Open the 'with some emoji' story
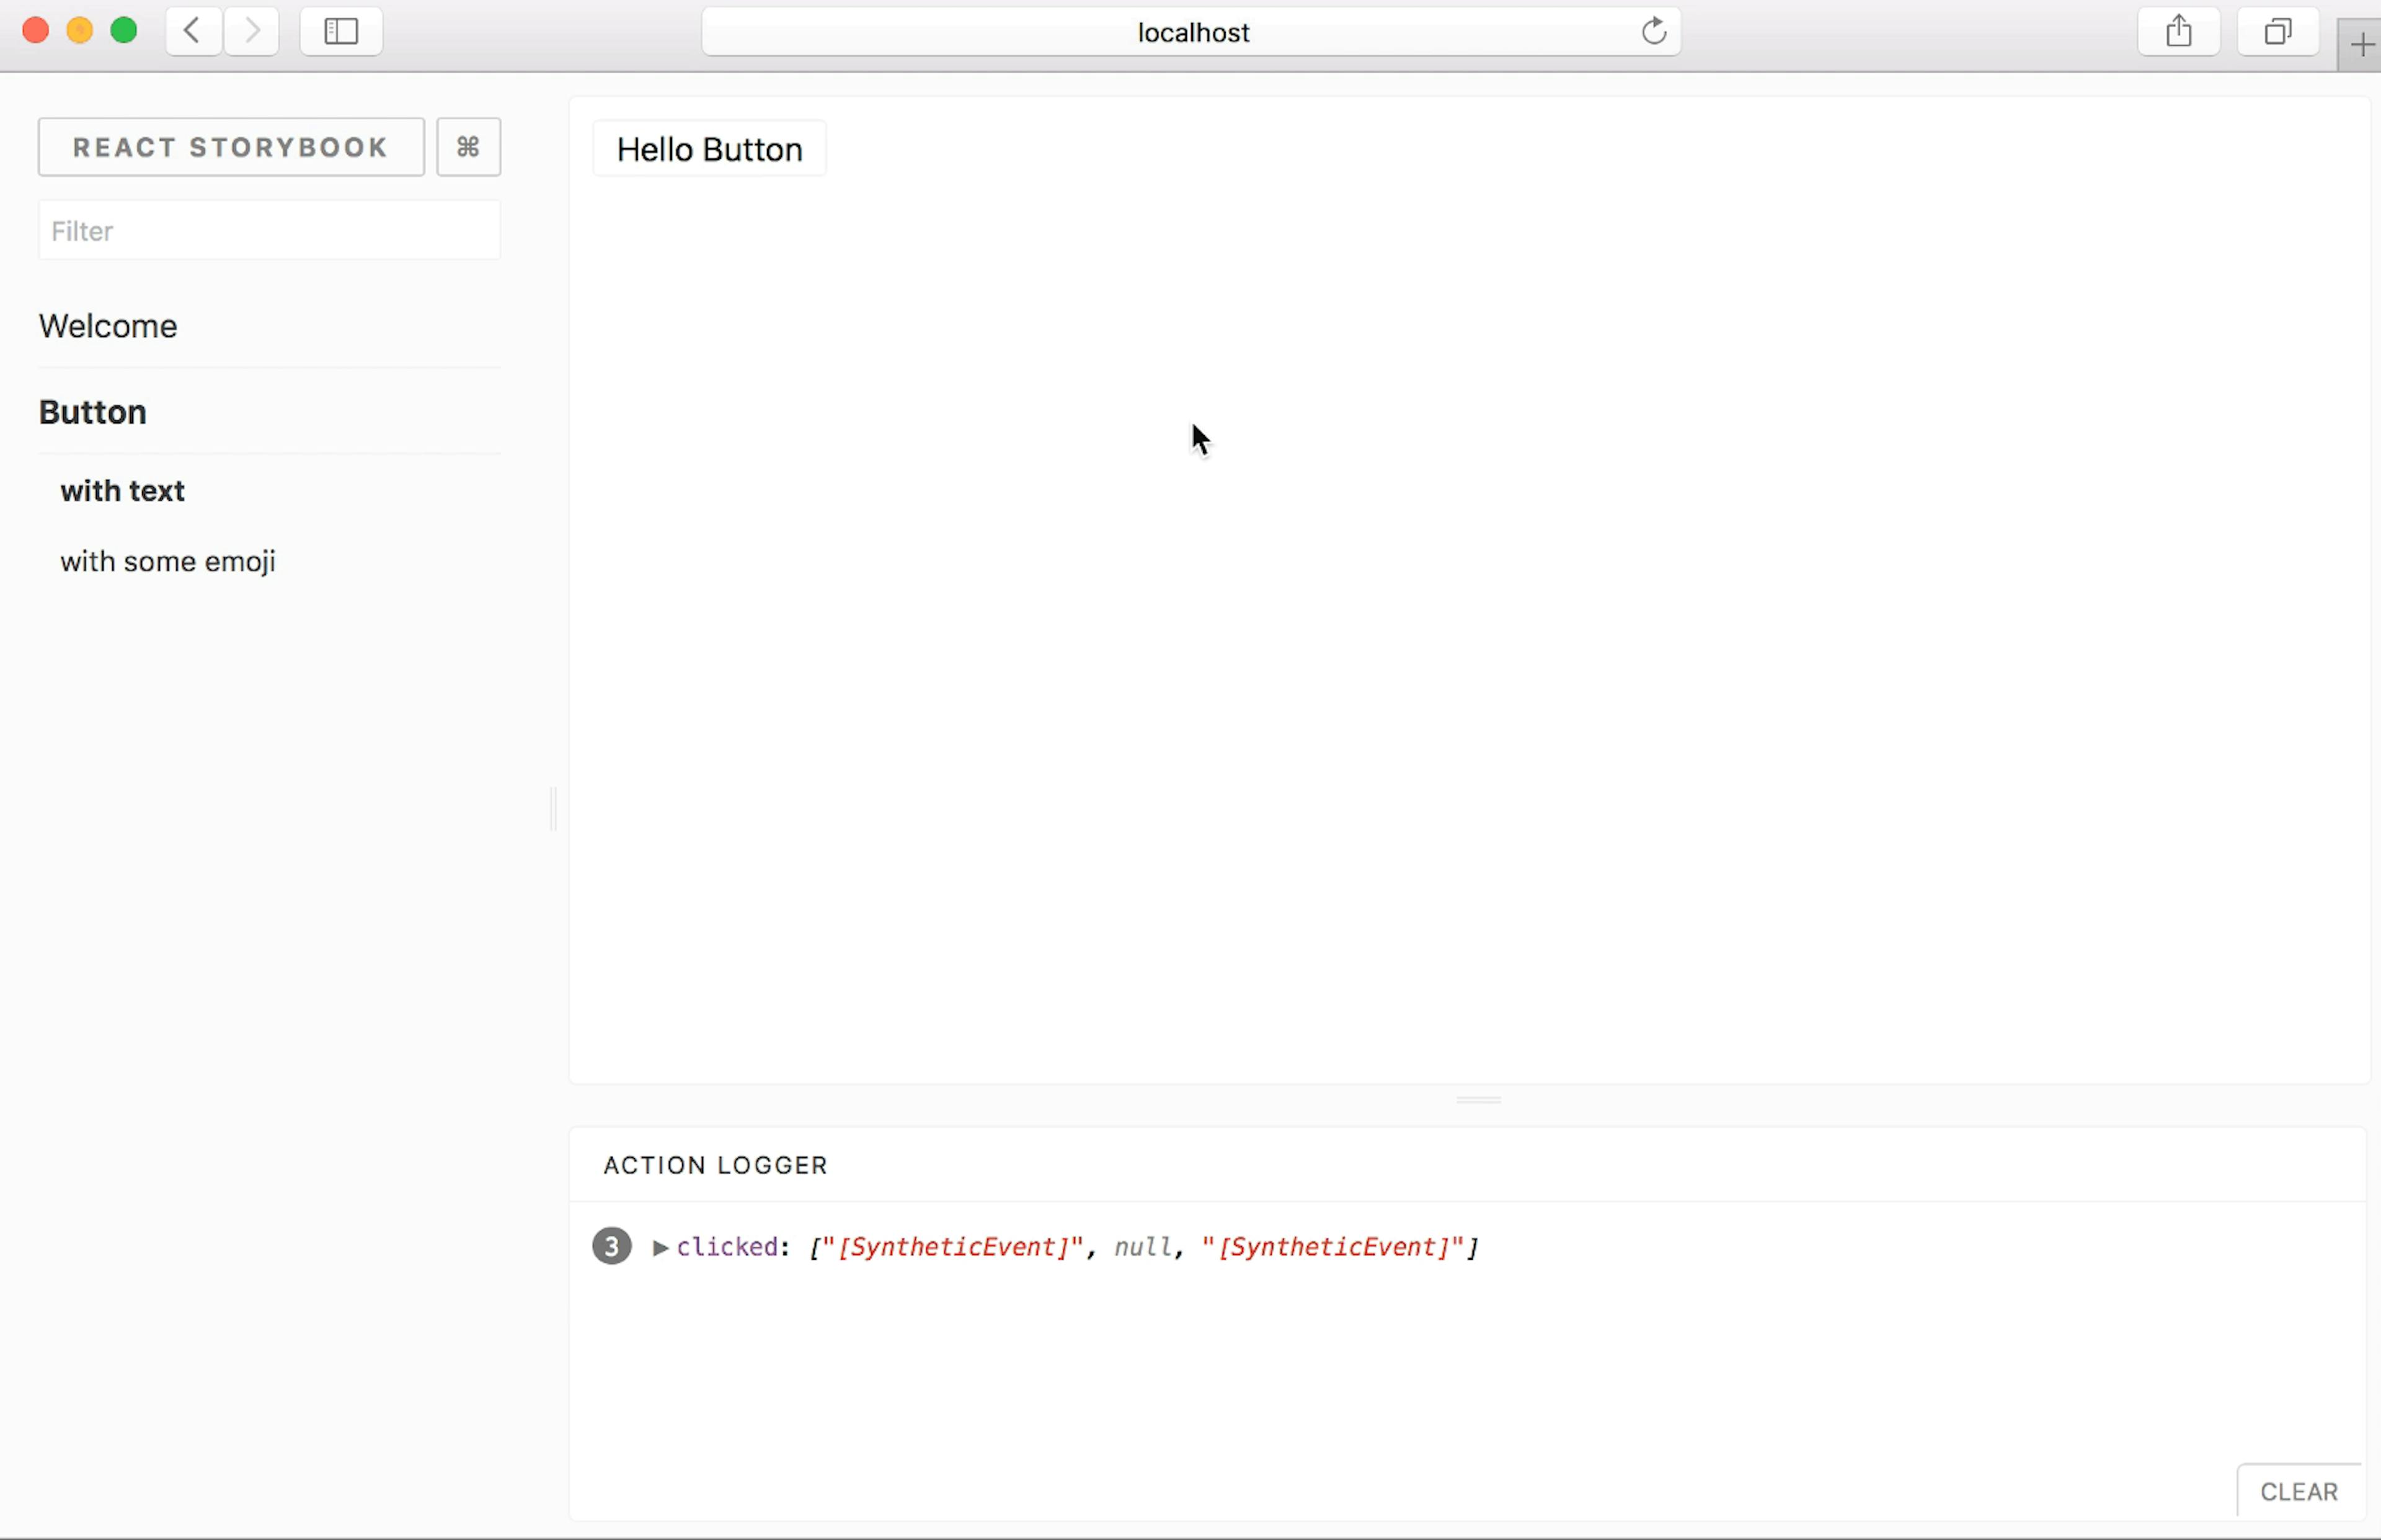The height and width of the screenshot is (1540, 2381). point(168,561)
